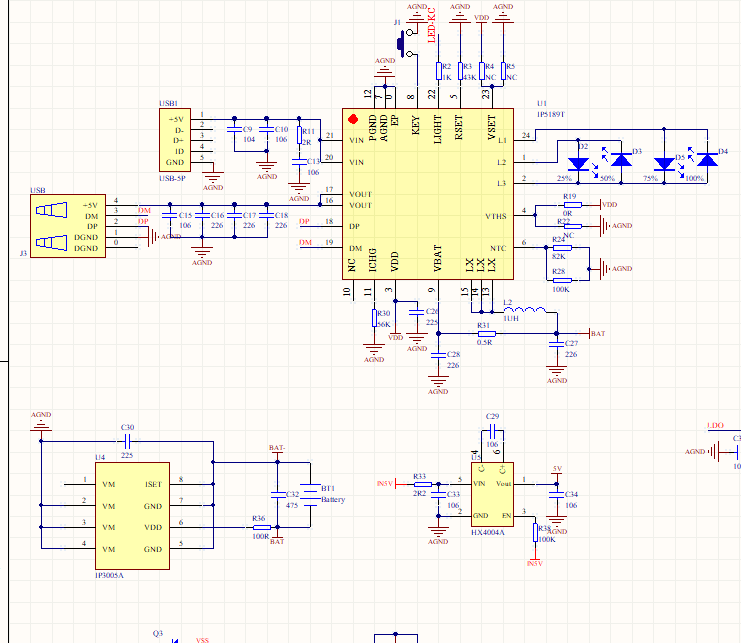Viewport: 741px width, 643px height.
Task: Select LED D3 marked 50%
Action: tap(621, 160)
